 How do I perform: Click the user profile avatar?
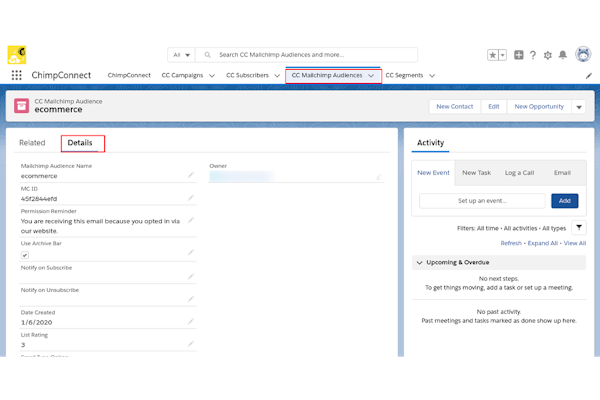pyautogui.click(x=580, y=55)
